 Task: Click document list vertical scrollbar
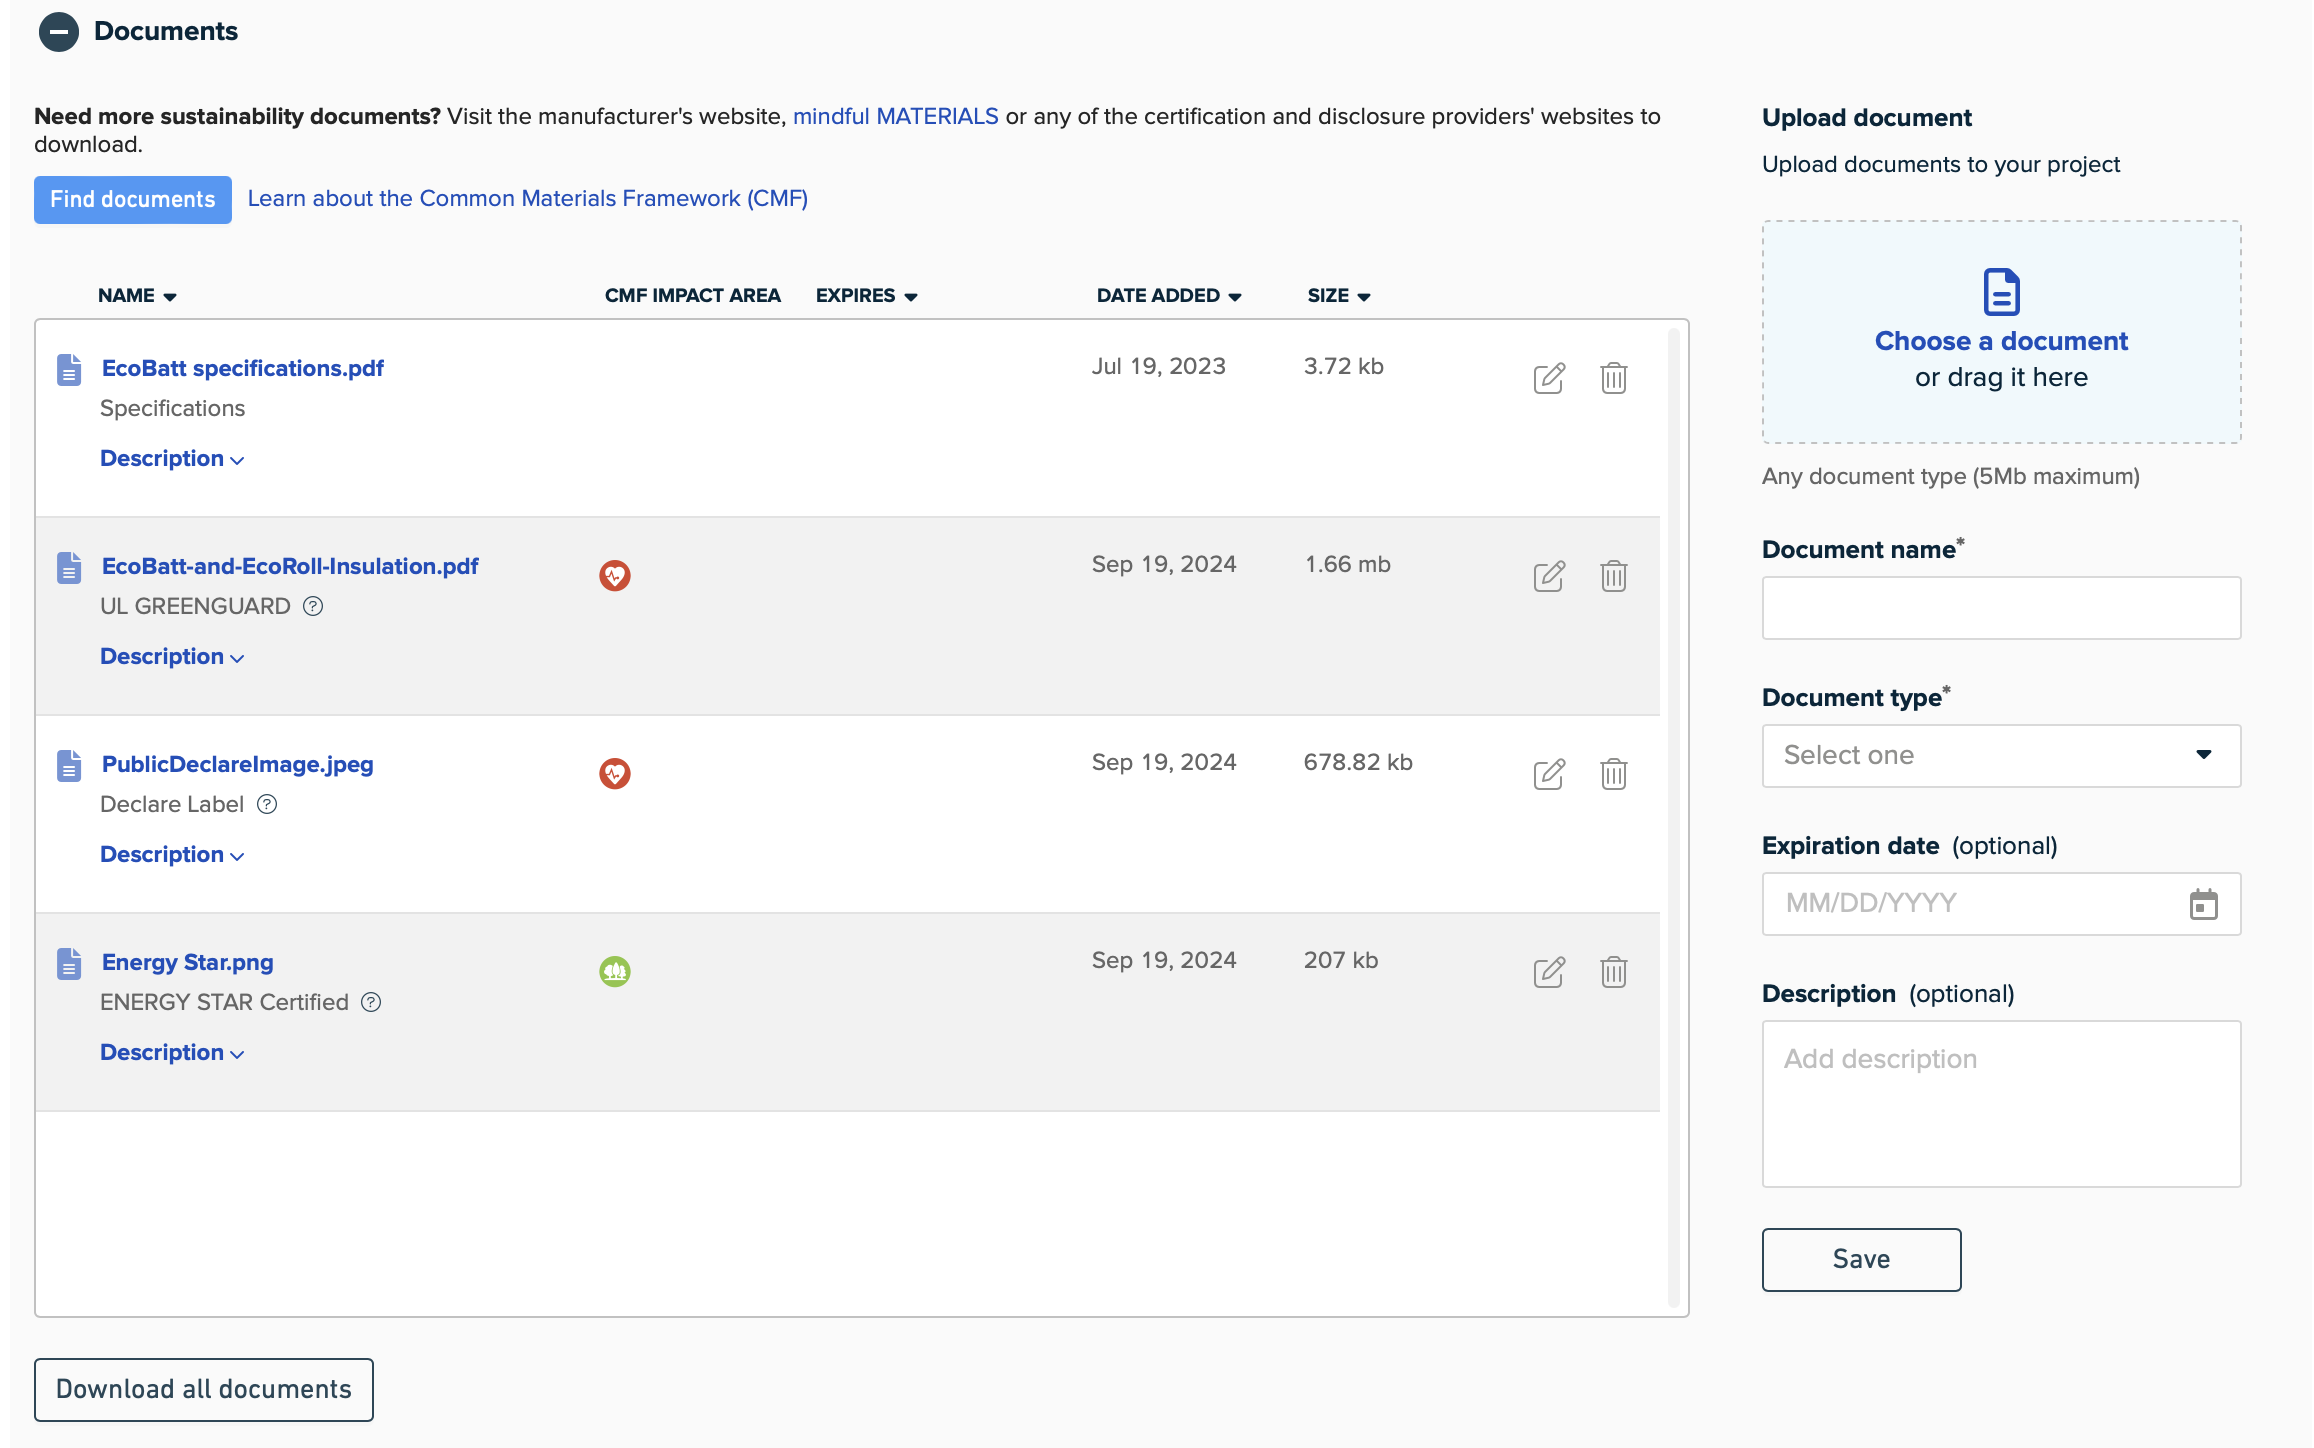pos(1674,818)
